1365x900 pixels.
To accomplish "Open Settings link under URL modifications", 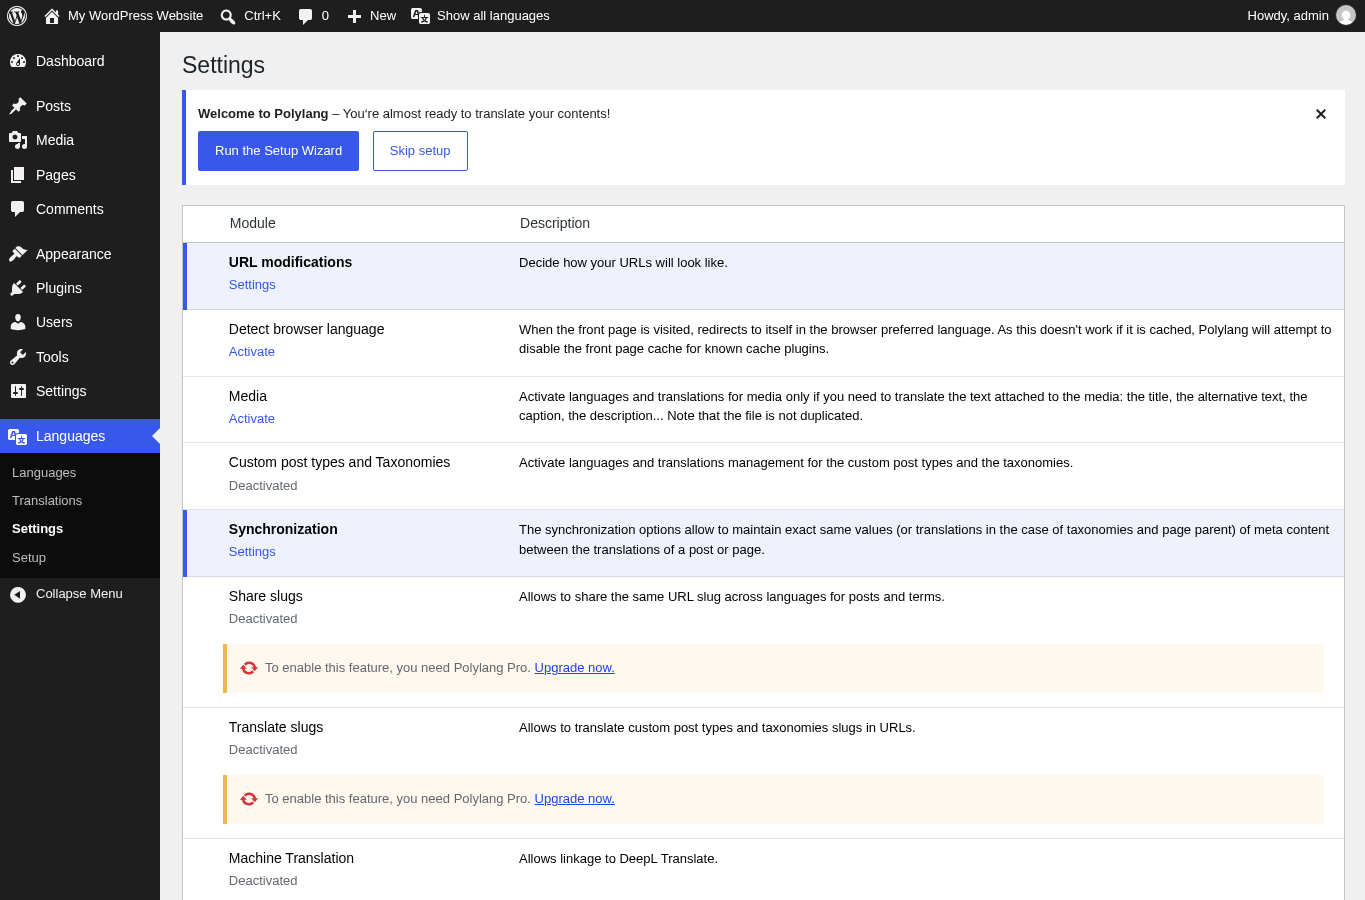I will (252, 285).
